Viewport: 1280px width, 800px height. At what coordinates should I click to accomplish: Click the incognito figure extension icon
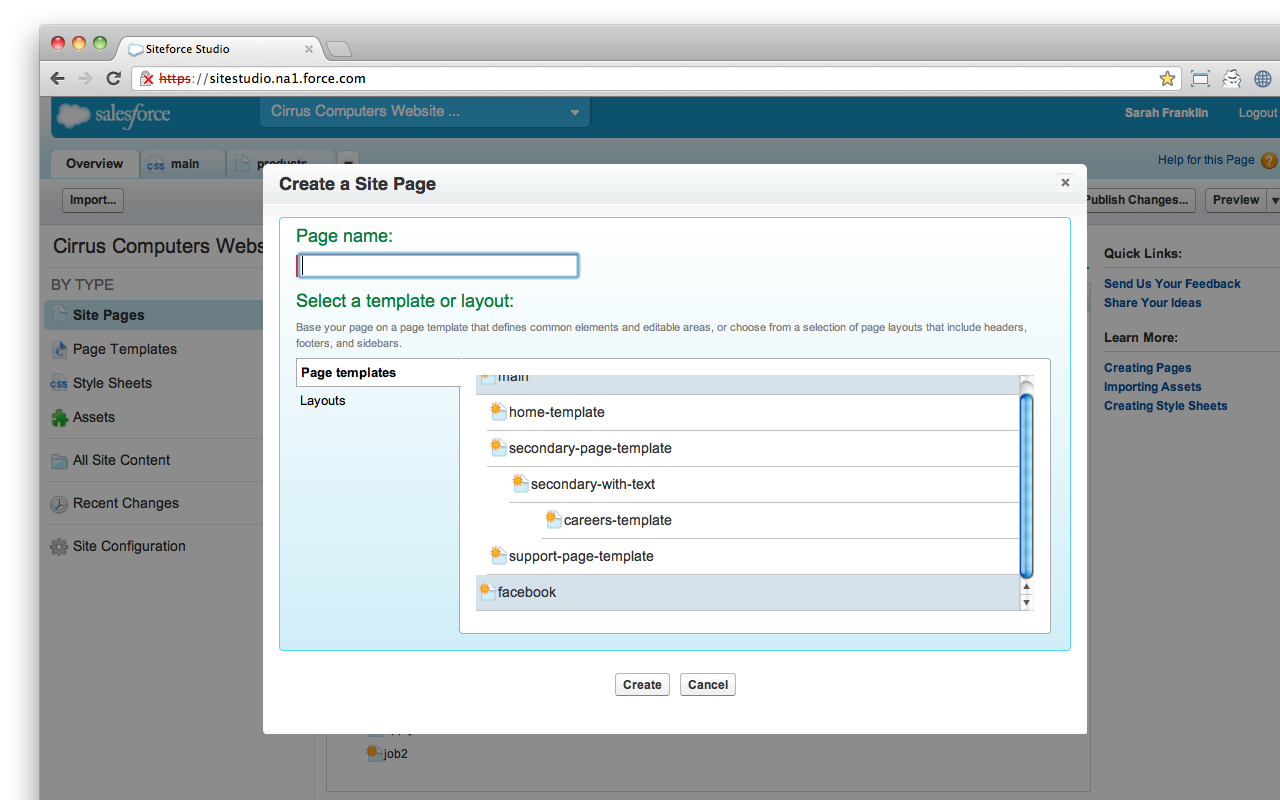[x=1232, y=78]
